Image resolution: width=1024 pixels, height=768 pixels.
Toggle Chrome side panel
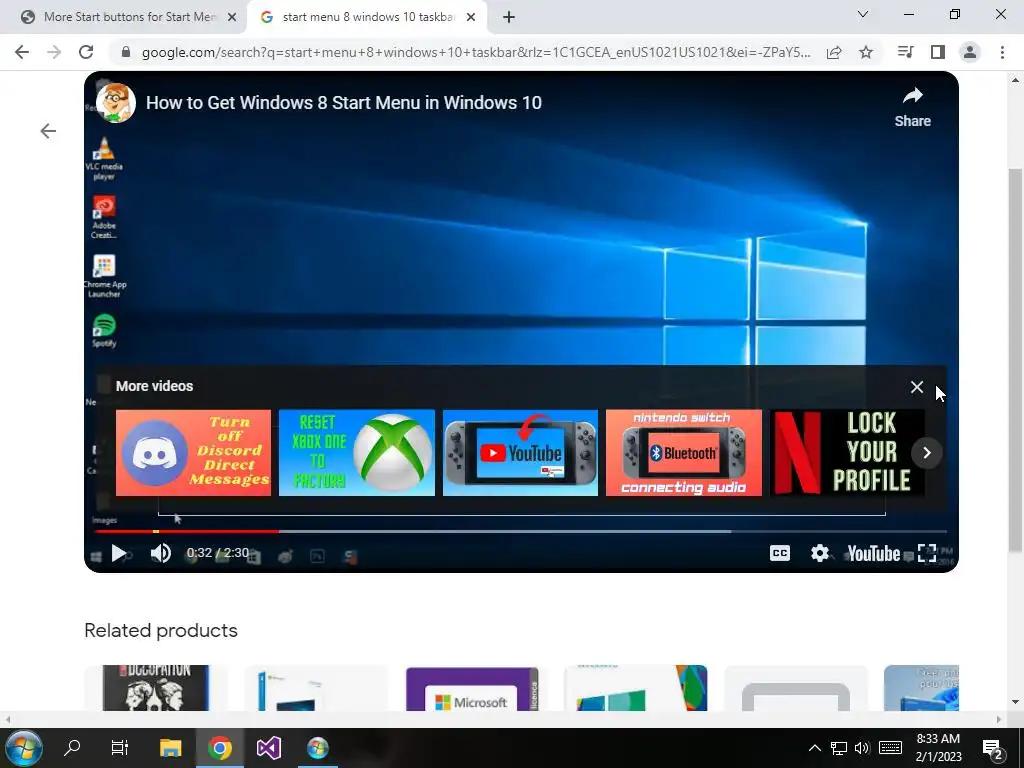coord(938,52)
